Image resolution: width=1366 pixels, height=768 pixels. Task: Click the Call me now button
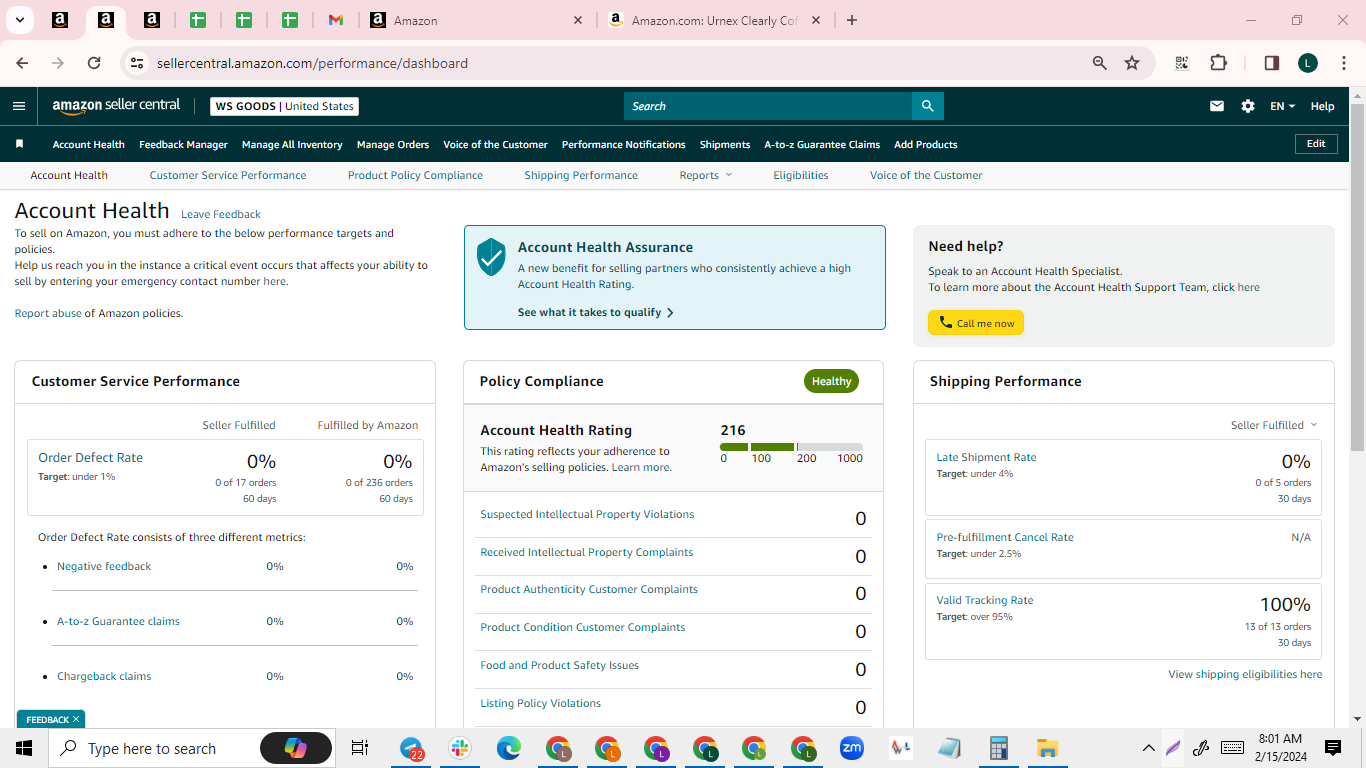click(x=976, y=323)
